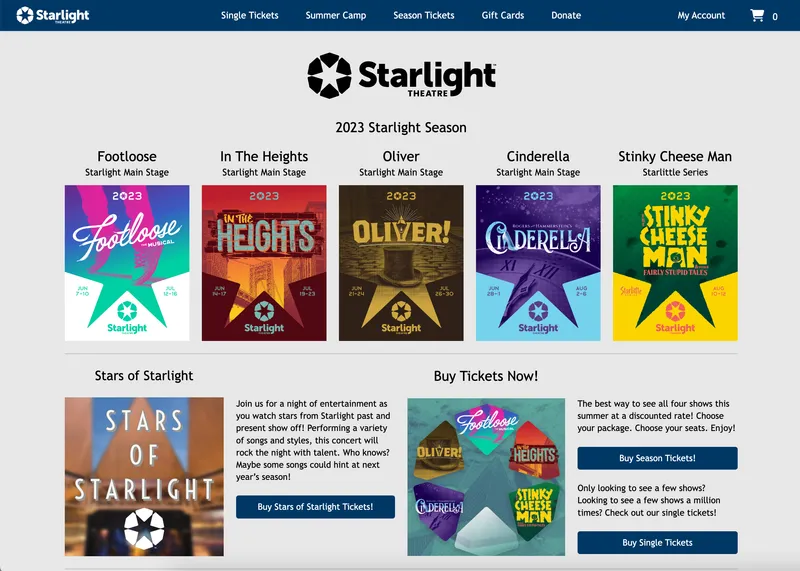Click the season shows collage image

point(486,477)
